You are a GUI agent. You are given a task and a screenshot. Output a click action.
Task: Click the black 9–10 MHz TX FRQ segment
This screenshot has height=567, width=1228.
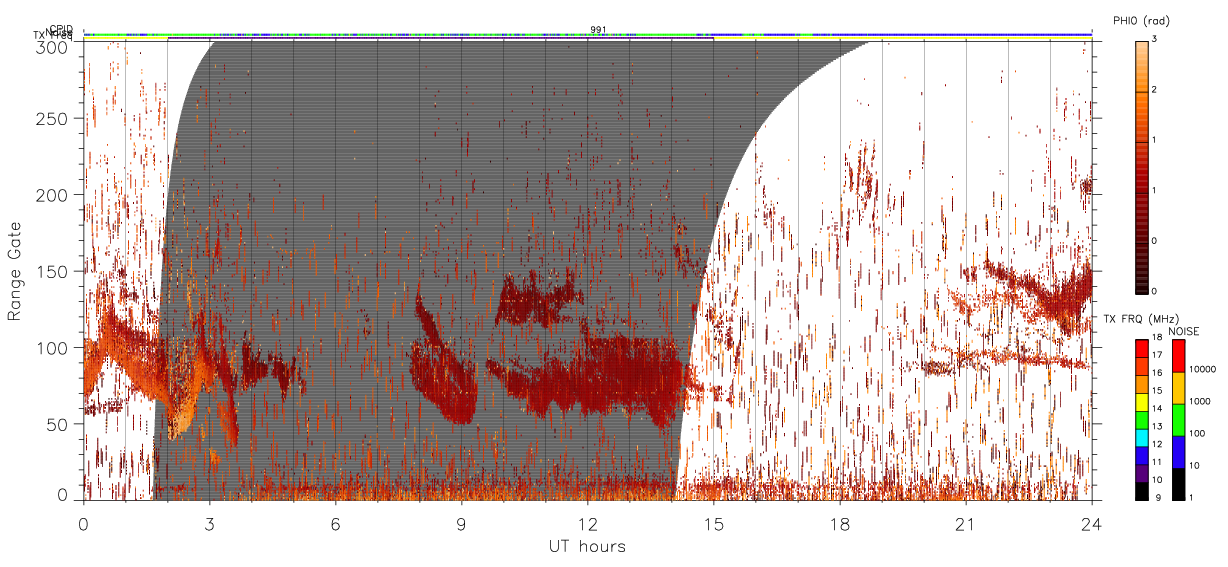[1141, 491]
